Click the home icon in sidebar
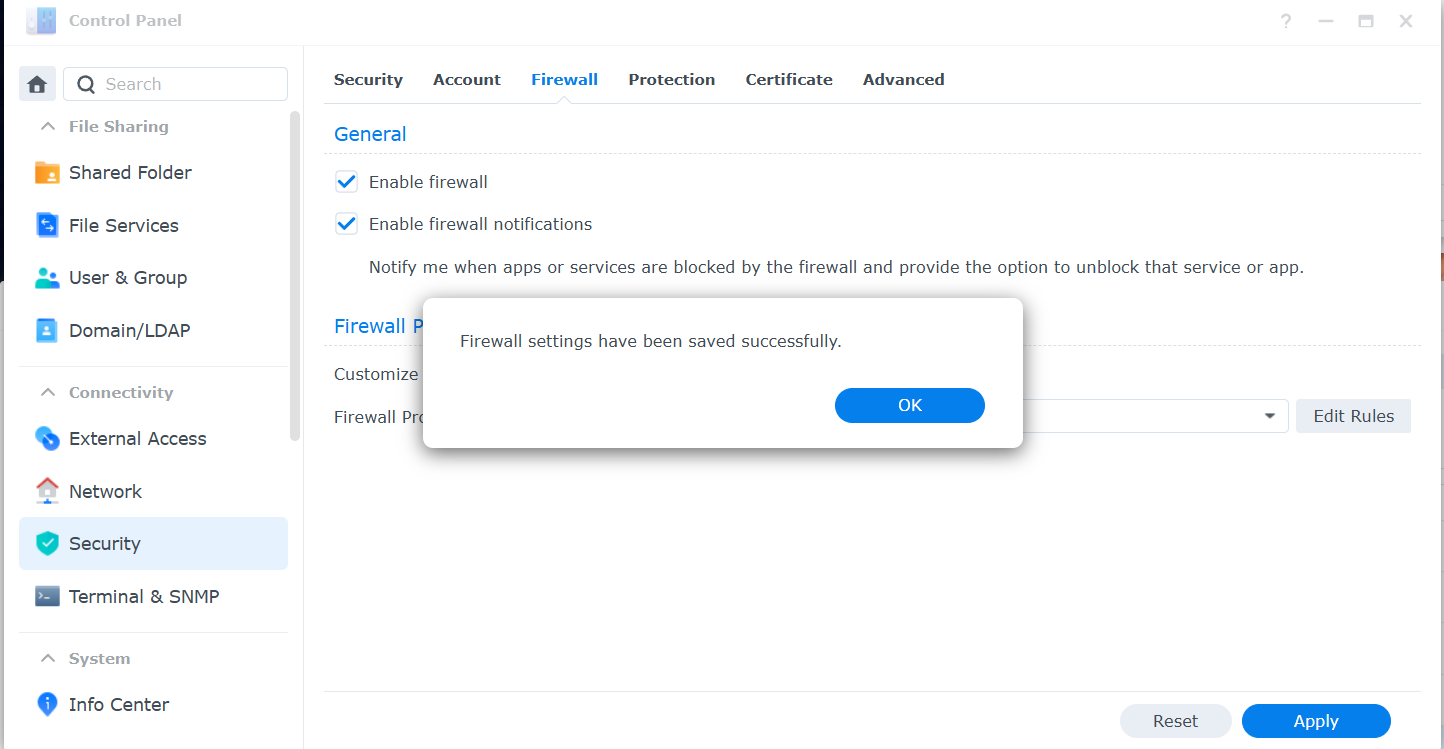This screenshot has width=1444, height=749. point(37,84)
